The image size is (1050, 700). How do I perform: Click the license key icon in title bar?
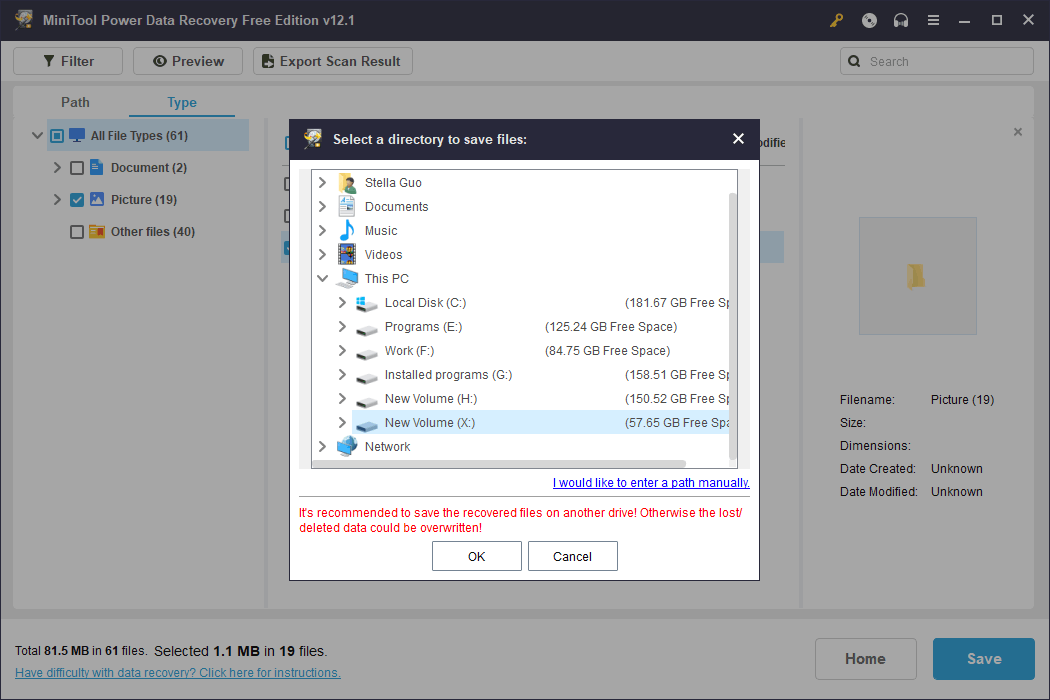coord(836,19)
